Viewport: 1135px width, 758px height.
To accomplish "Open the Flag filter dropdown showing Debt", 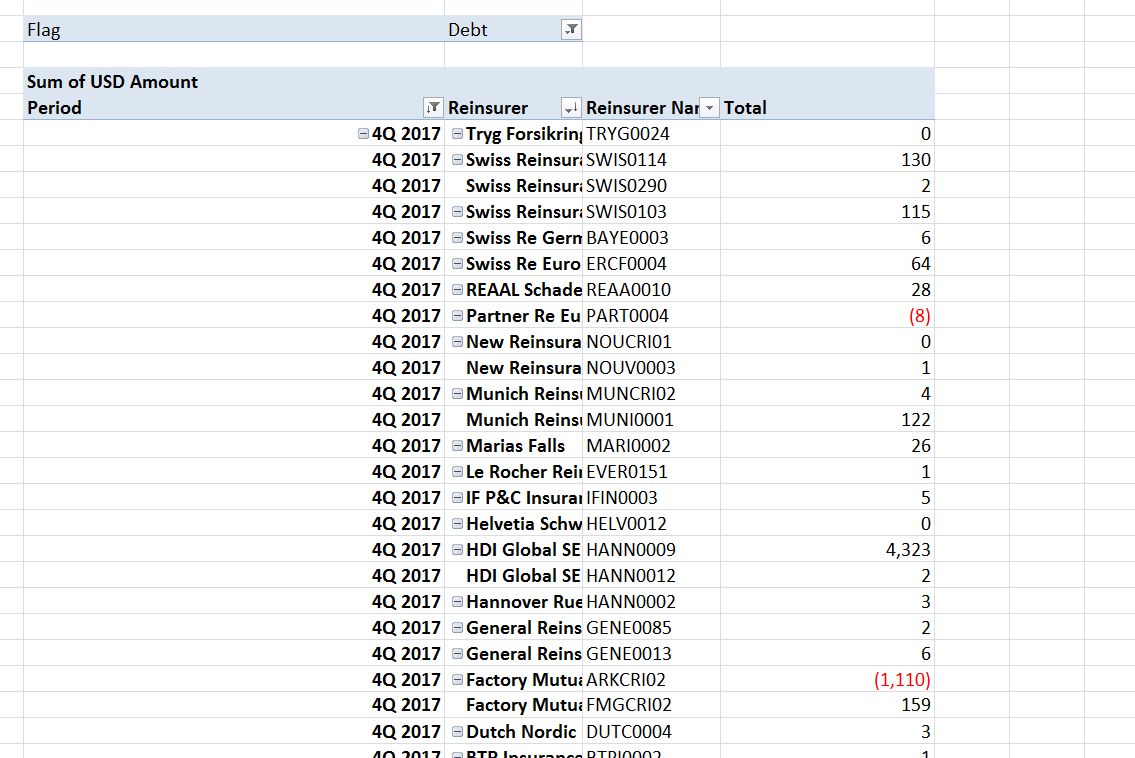I will pyautogui.click(x=571, y=30).
